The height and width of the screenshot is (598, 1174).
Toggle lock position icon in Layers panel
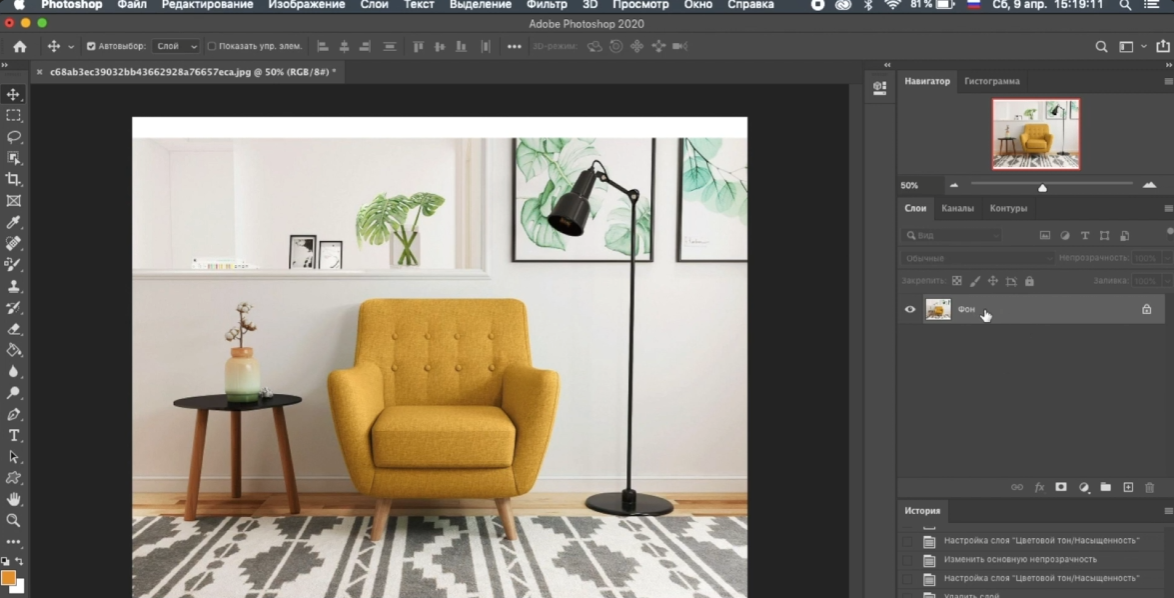(993, 281)
